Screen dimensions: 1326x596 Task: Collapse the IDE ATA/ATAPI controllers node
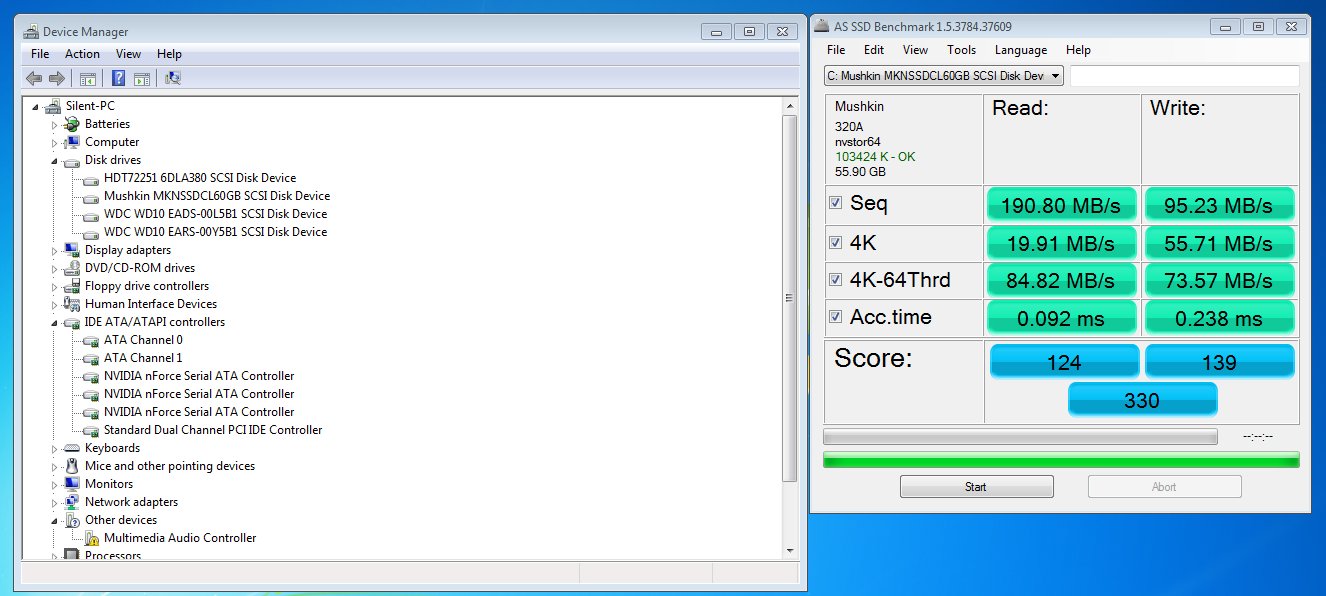(x=56, y=323)
